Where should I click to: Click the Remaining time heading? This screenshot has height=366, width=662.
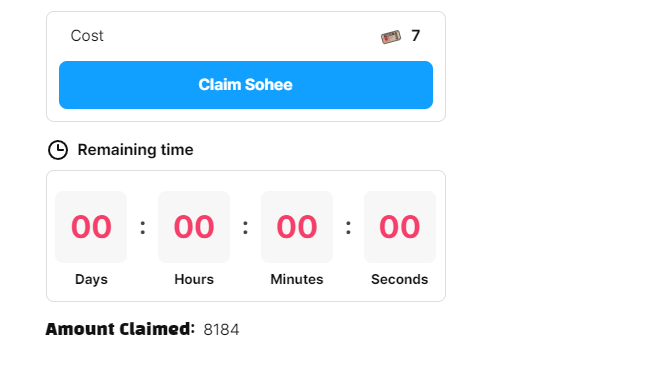(136, 150)
